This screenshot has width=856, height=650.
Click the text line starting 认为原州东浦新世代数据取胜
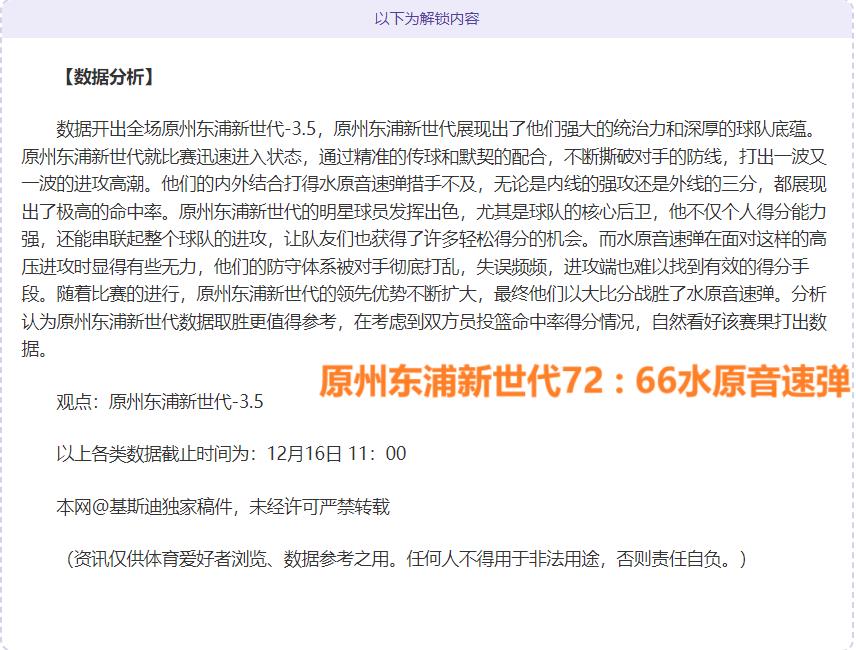(x=424, y=321)
